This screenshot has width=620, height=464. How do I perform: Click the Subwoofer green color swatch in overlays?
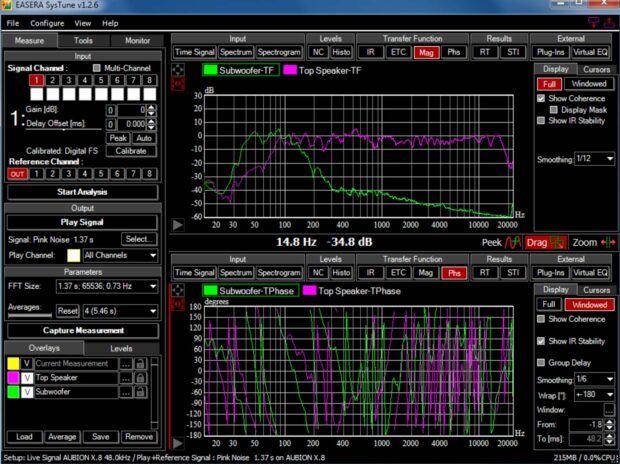[x=13, y=392]
